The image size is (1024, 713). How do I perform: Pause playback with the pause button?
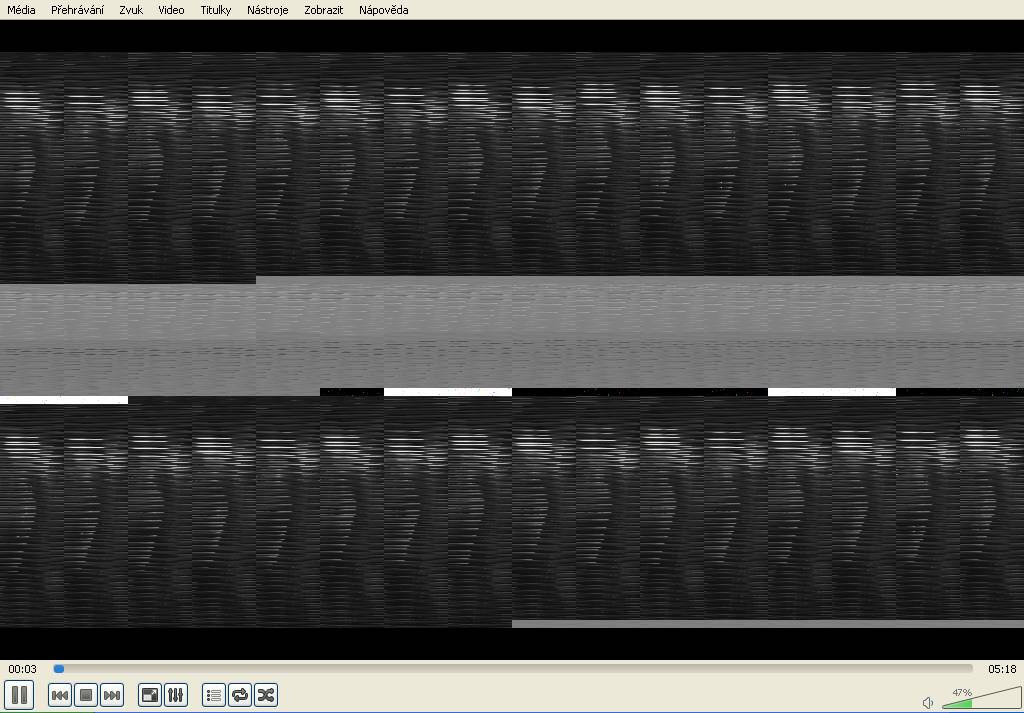[19, 695]
